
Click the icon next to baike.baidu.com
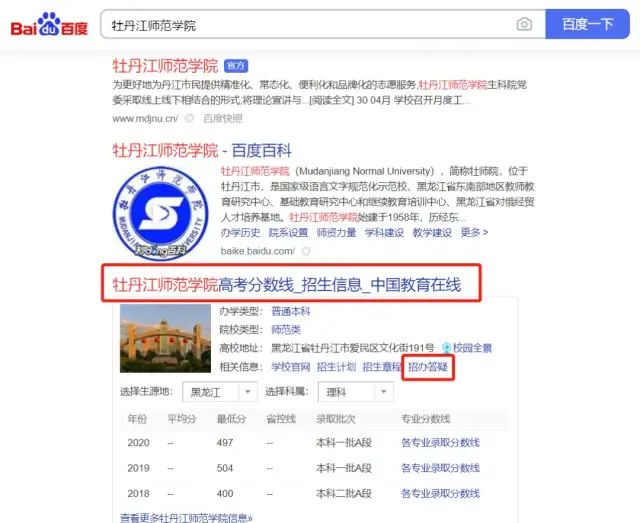[306, 251]
